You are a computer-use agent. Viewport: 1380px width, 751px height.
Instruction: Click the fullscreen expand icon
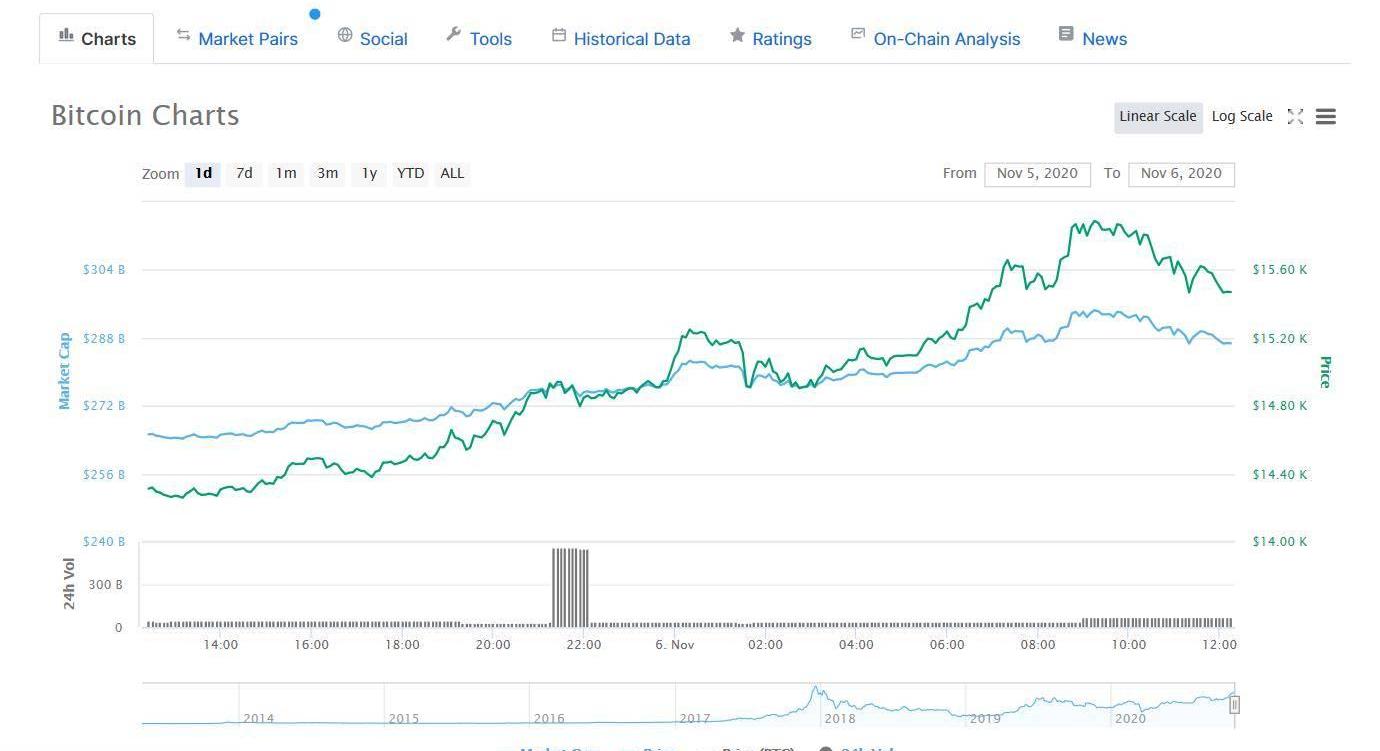coord(1295,117)
